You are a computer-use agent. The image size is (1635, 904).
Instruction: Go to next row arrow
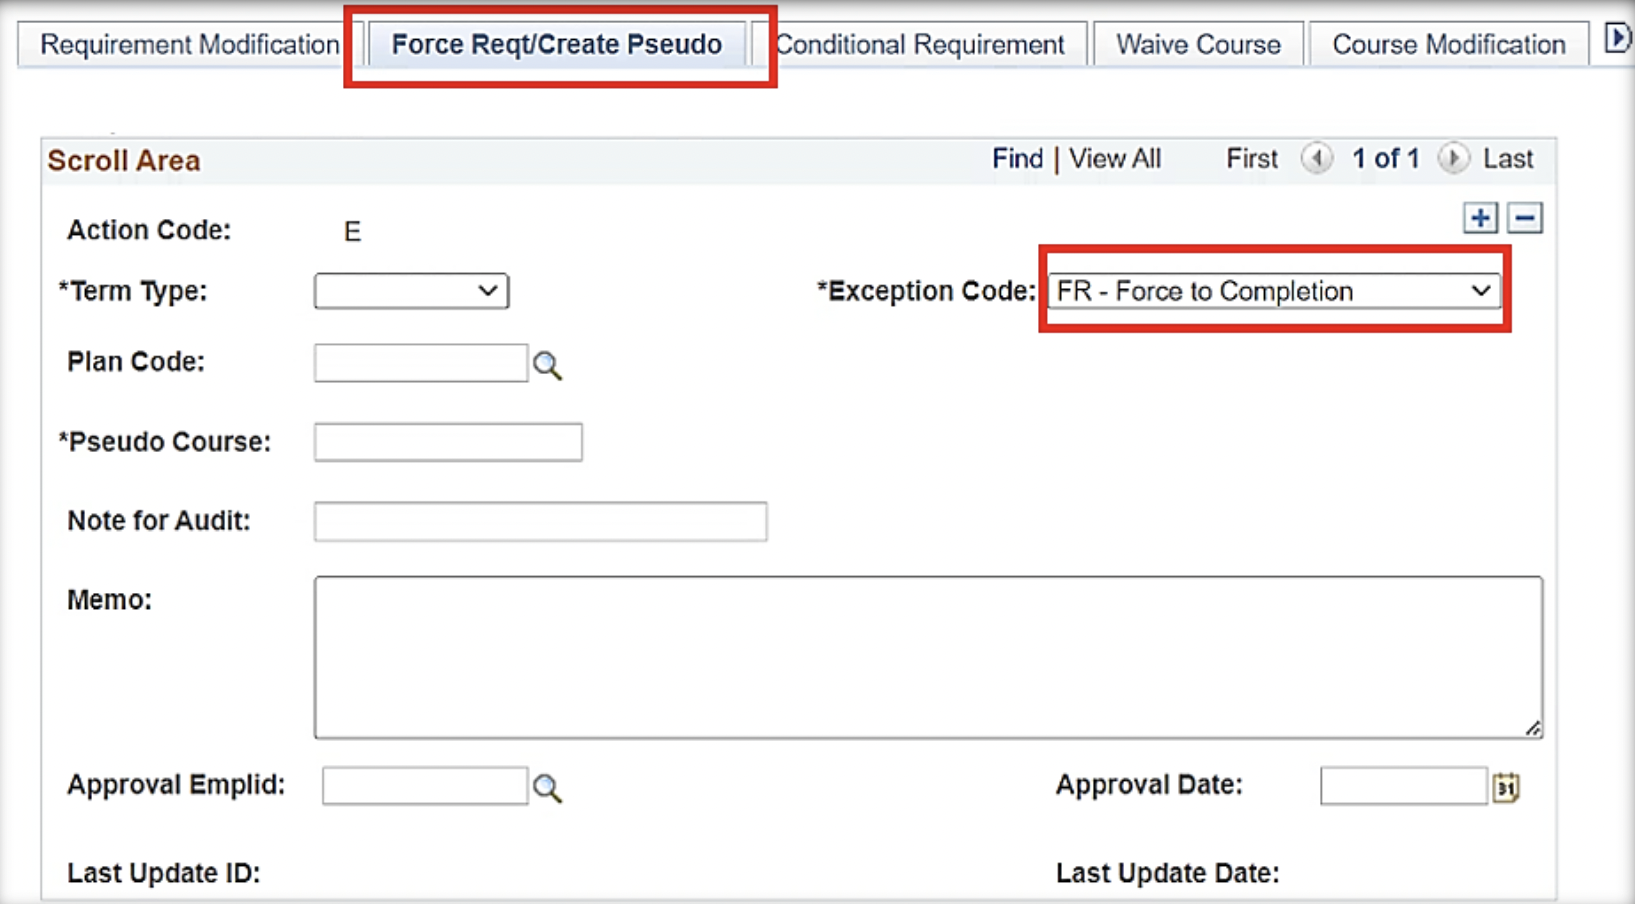(x=1453, y=158)
